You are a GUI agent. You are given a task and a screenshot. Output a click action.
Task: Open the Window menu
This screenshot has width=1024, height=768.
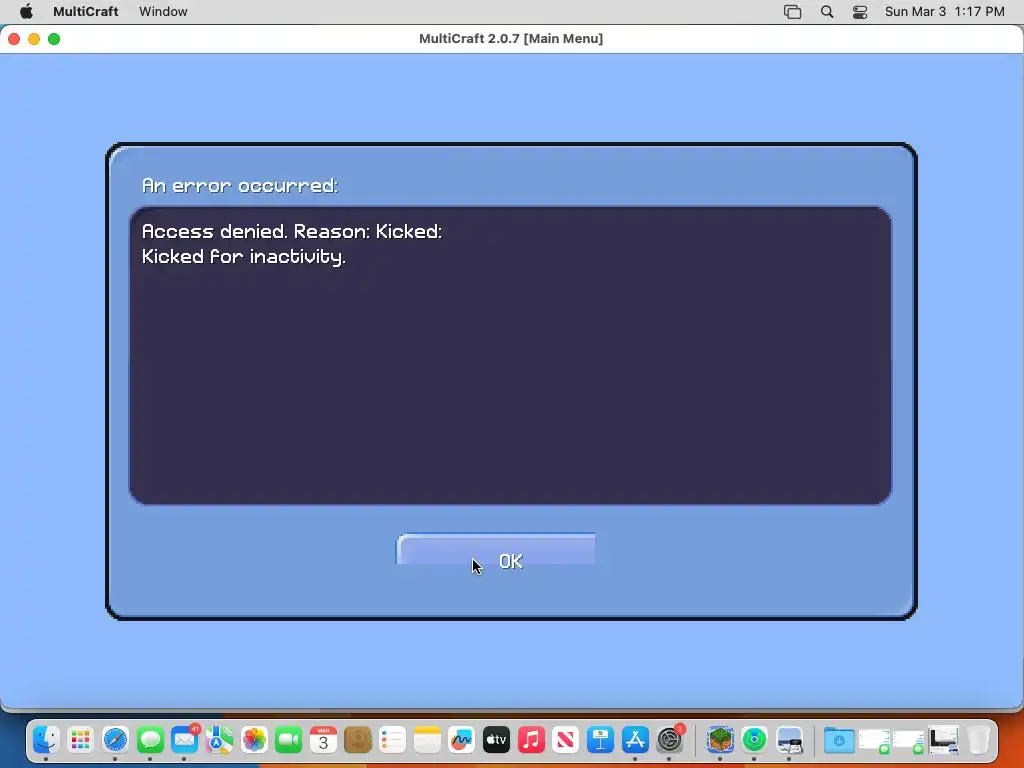pyautogui.click(x=163, y=12)
